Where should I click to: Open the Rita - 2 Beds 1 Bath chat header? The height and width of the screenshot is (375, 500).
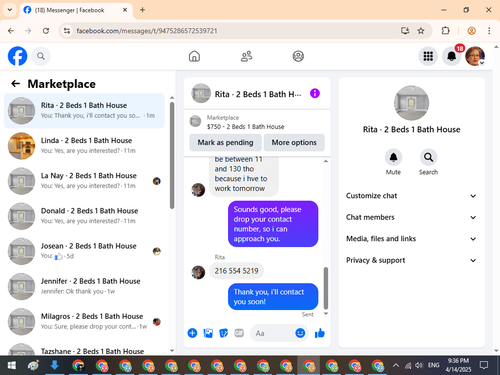257,94
